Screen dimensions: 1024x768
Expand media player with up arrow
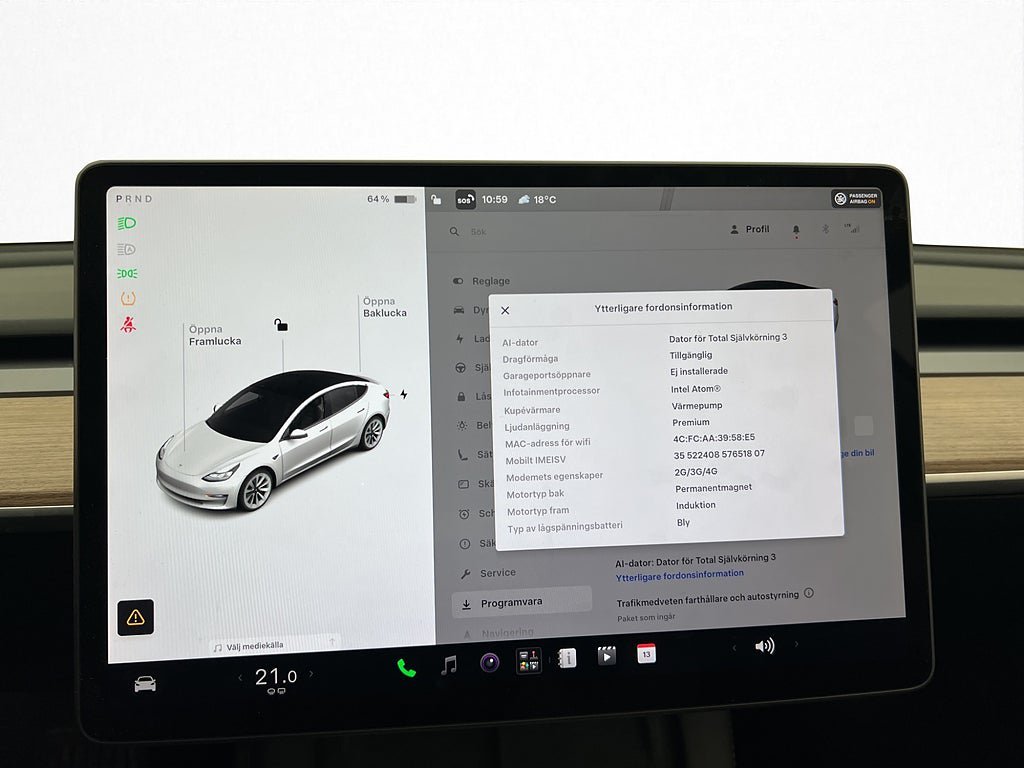click(332, 642)
